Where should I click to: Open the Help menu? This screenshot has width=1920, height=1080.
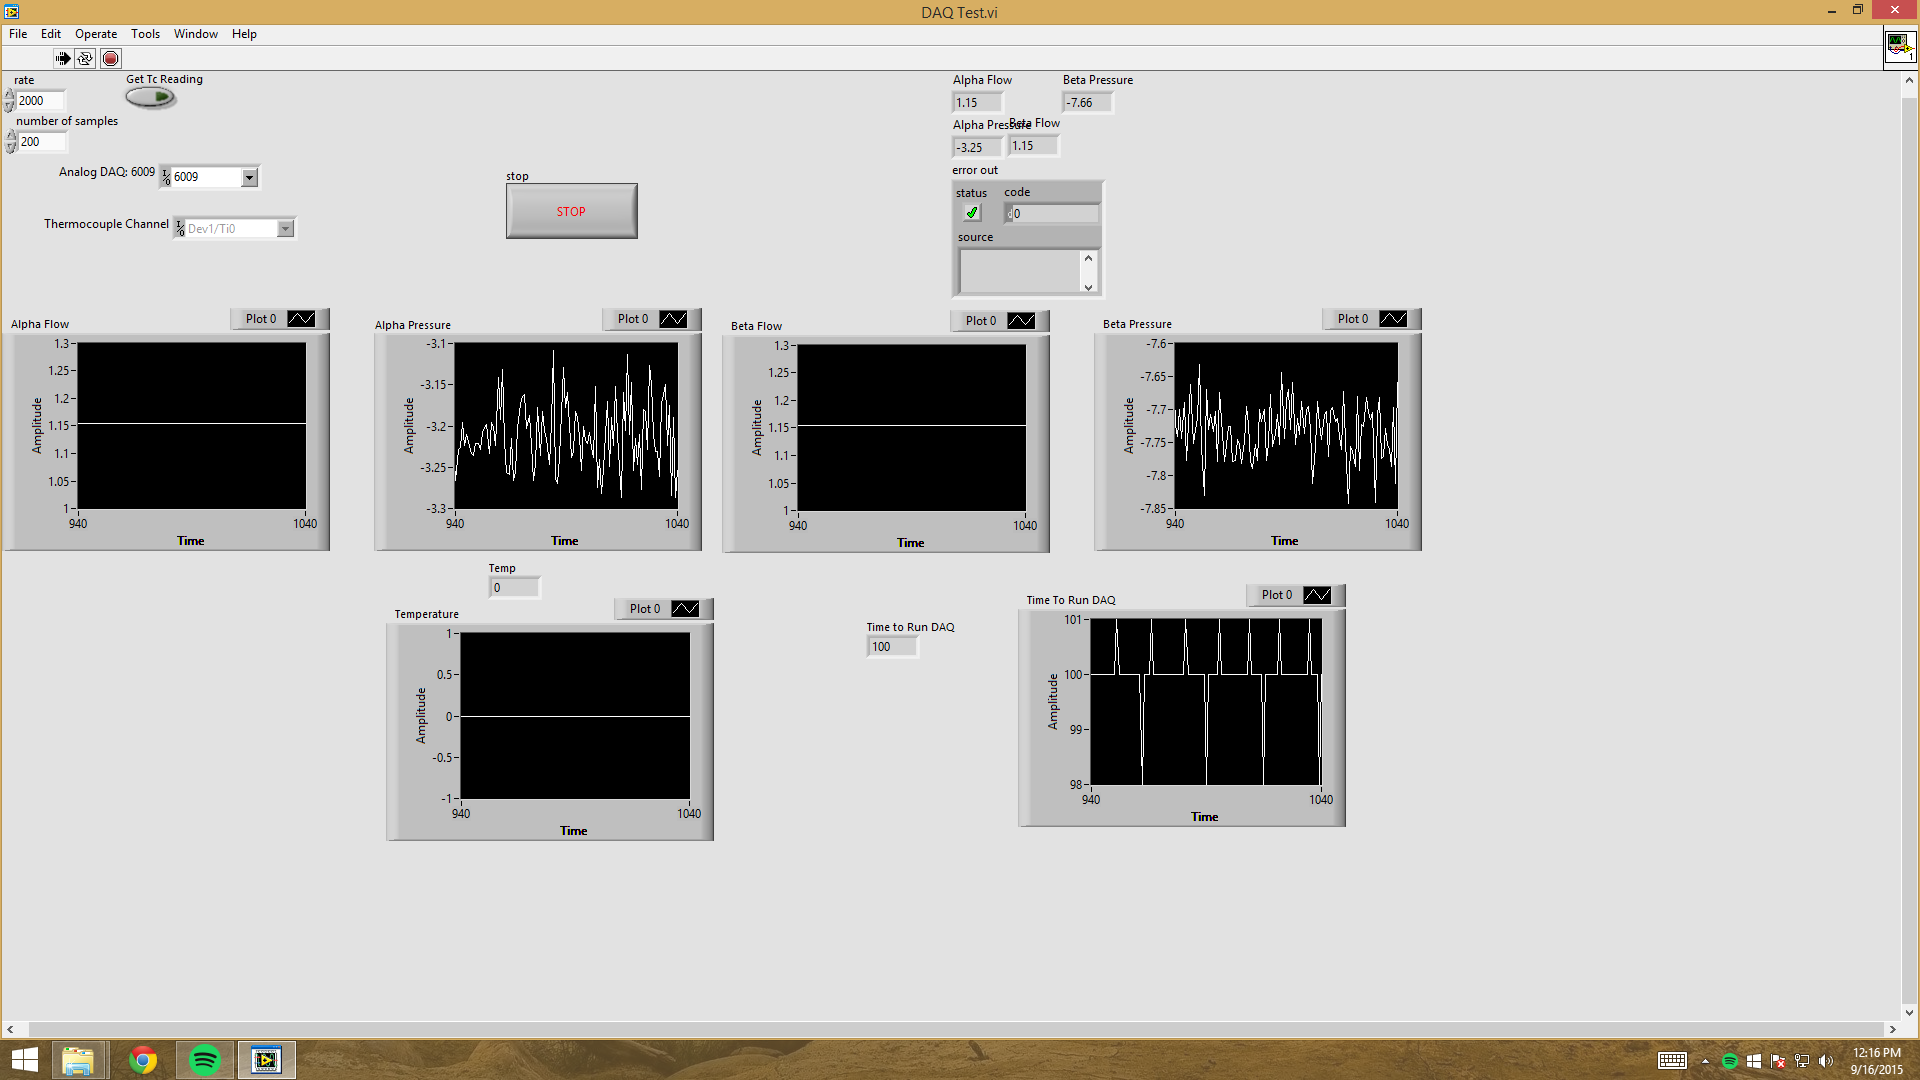[244, 34]
